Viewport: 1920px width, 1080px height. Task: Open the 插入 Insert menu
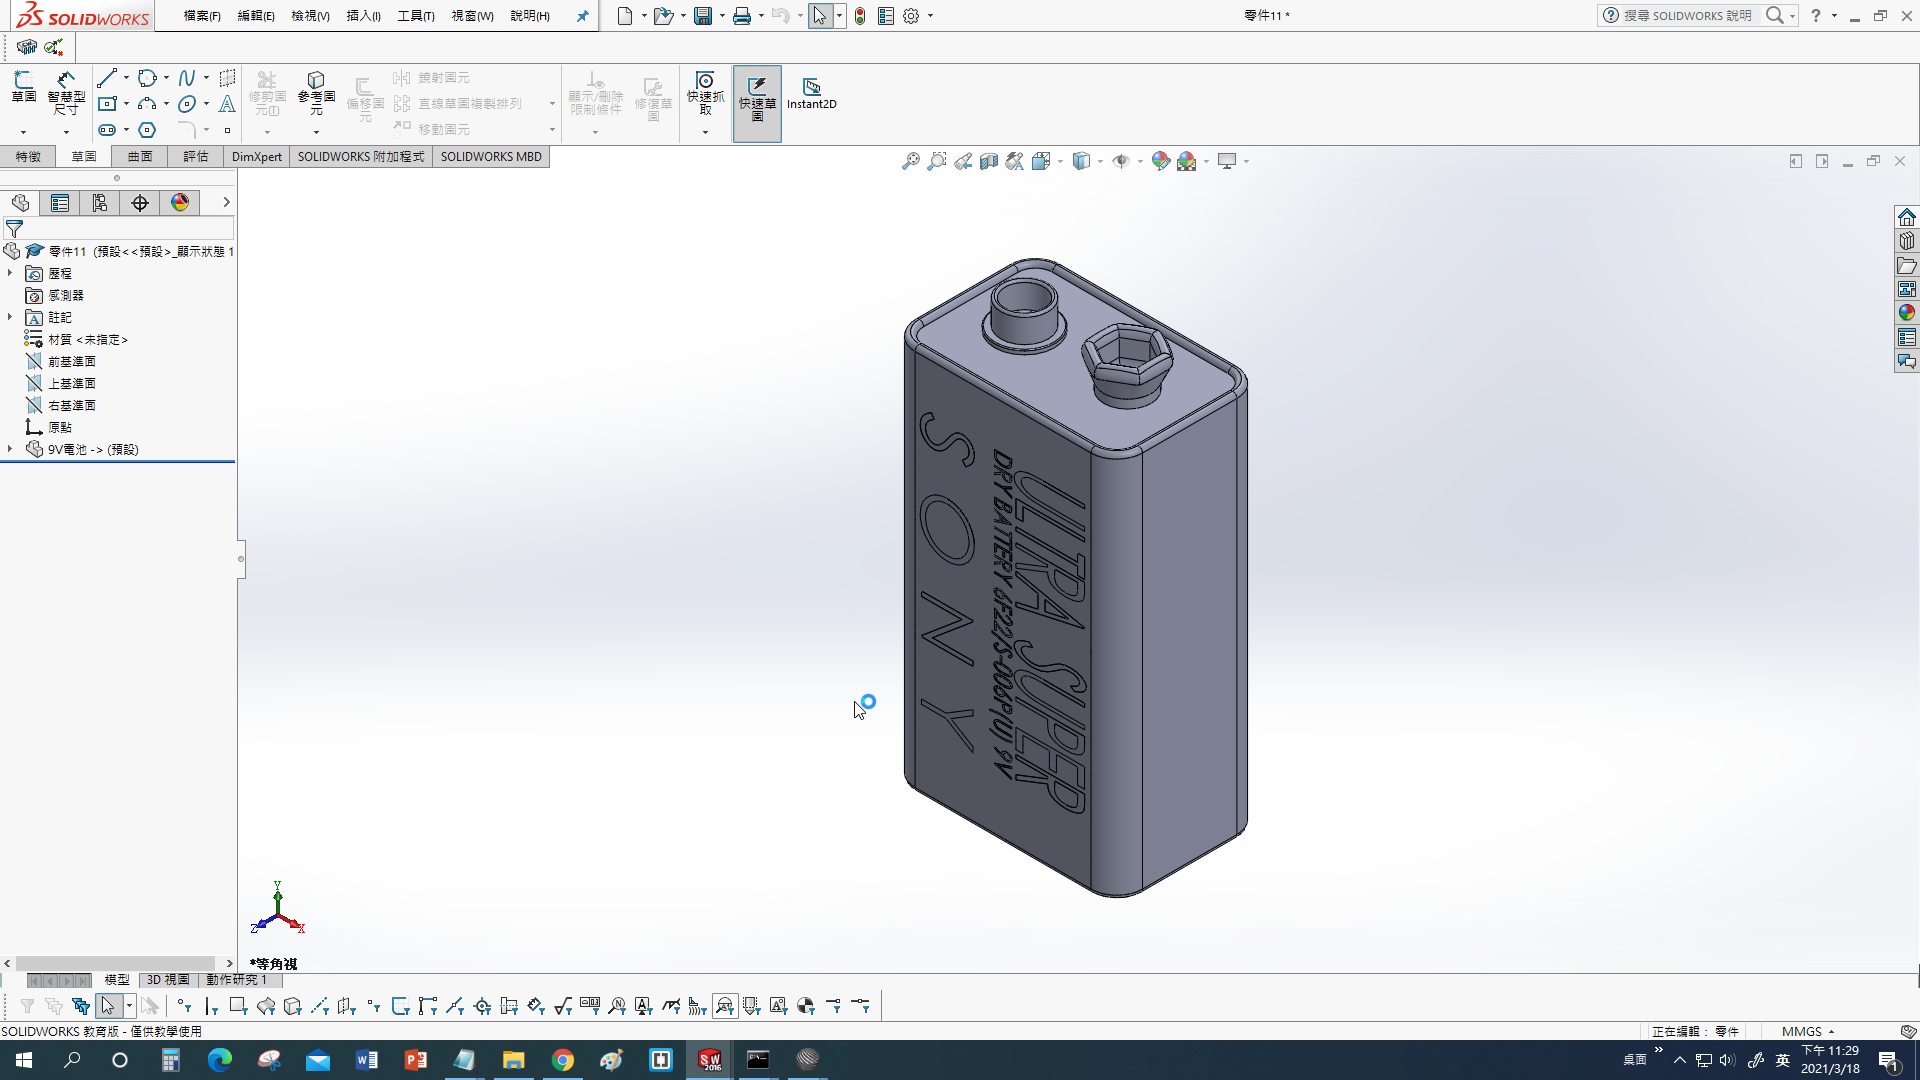(363, 16)
